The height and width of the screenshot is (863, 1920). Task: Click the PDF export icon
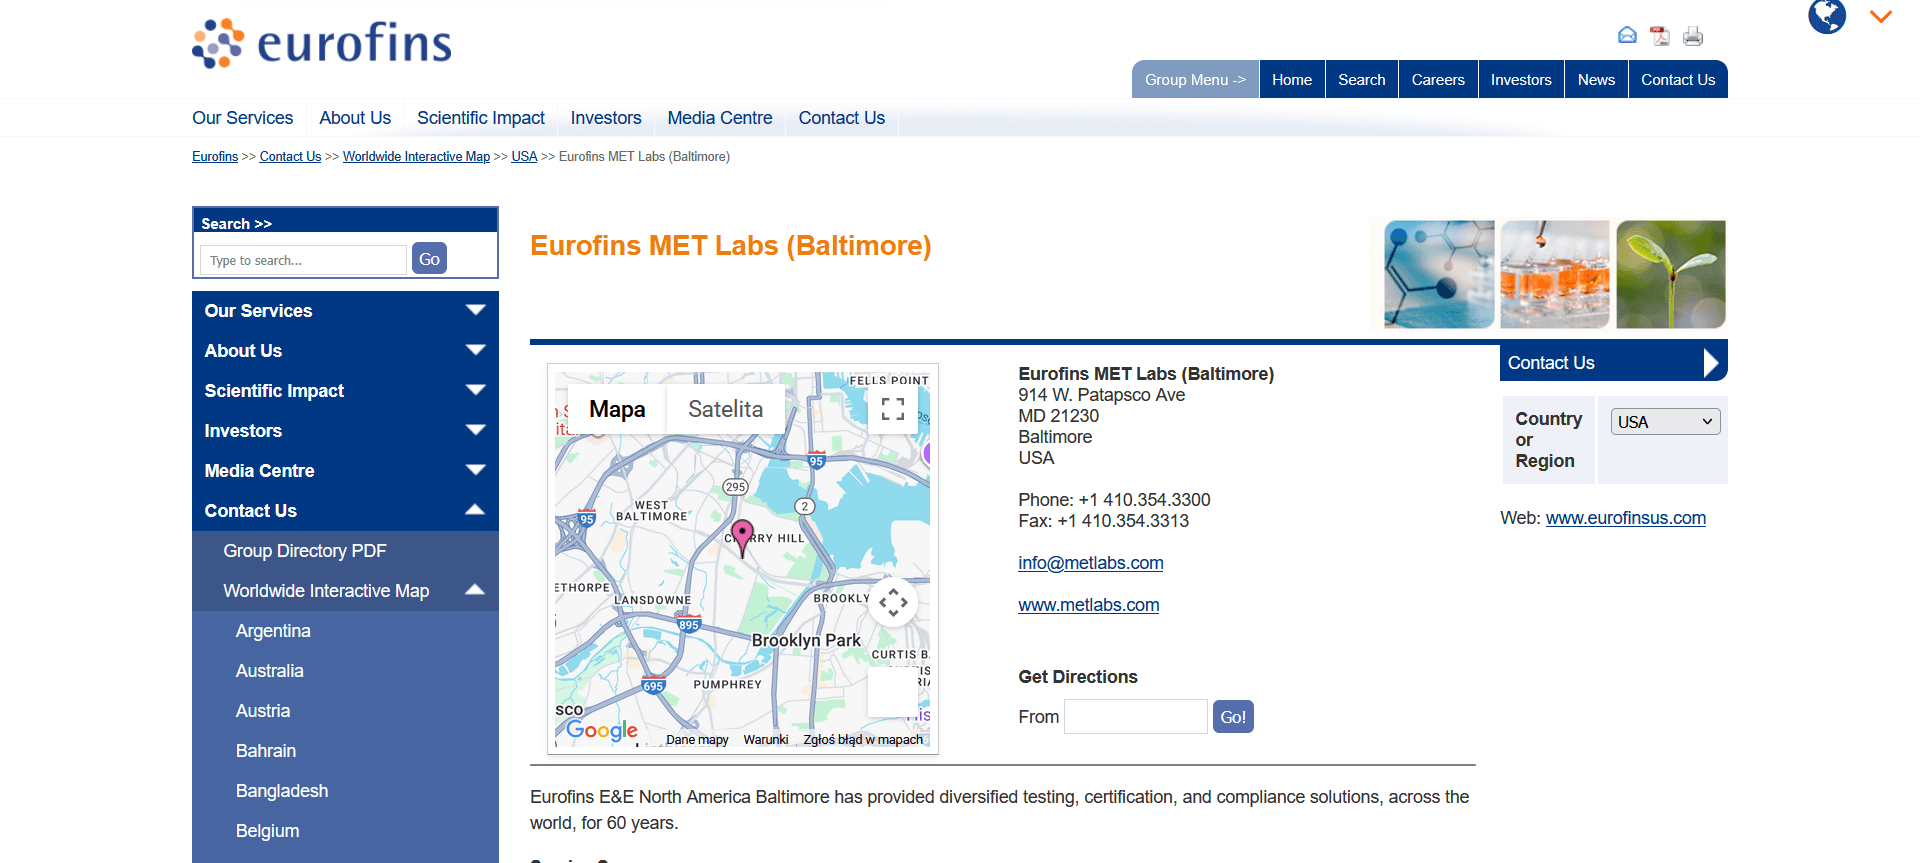pyautogui.click(x=1660, y=36)
